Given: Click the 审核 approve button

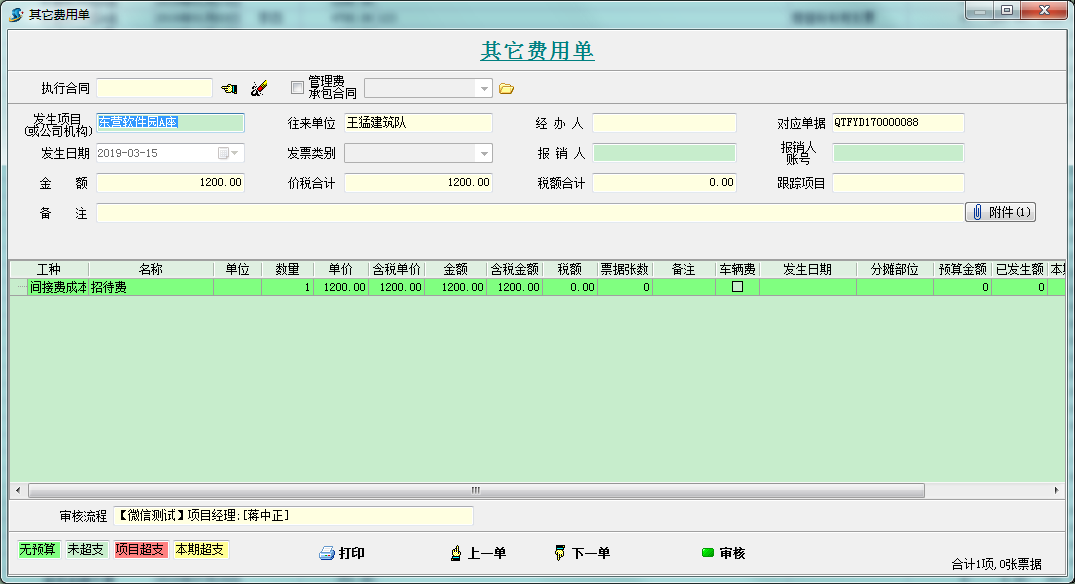Looking at the screenshot, I should (723, 553).
